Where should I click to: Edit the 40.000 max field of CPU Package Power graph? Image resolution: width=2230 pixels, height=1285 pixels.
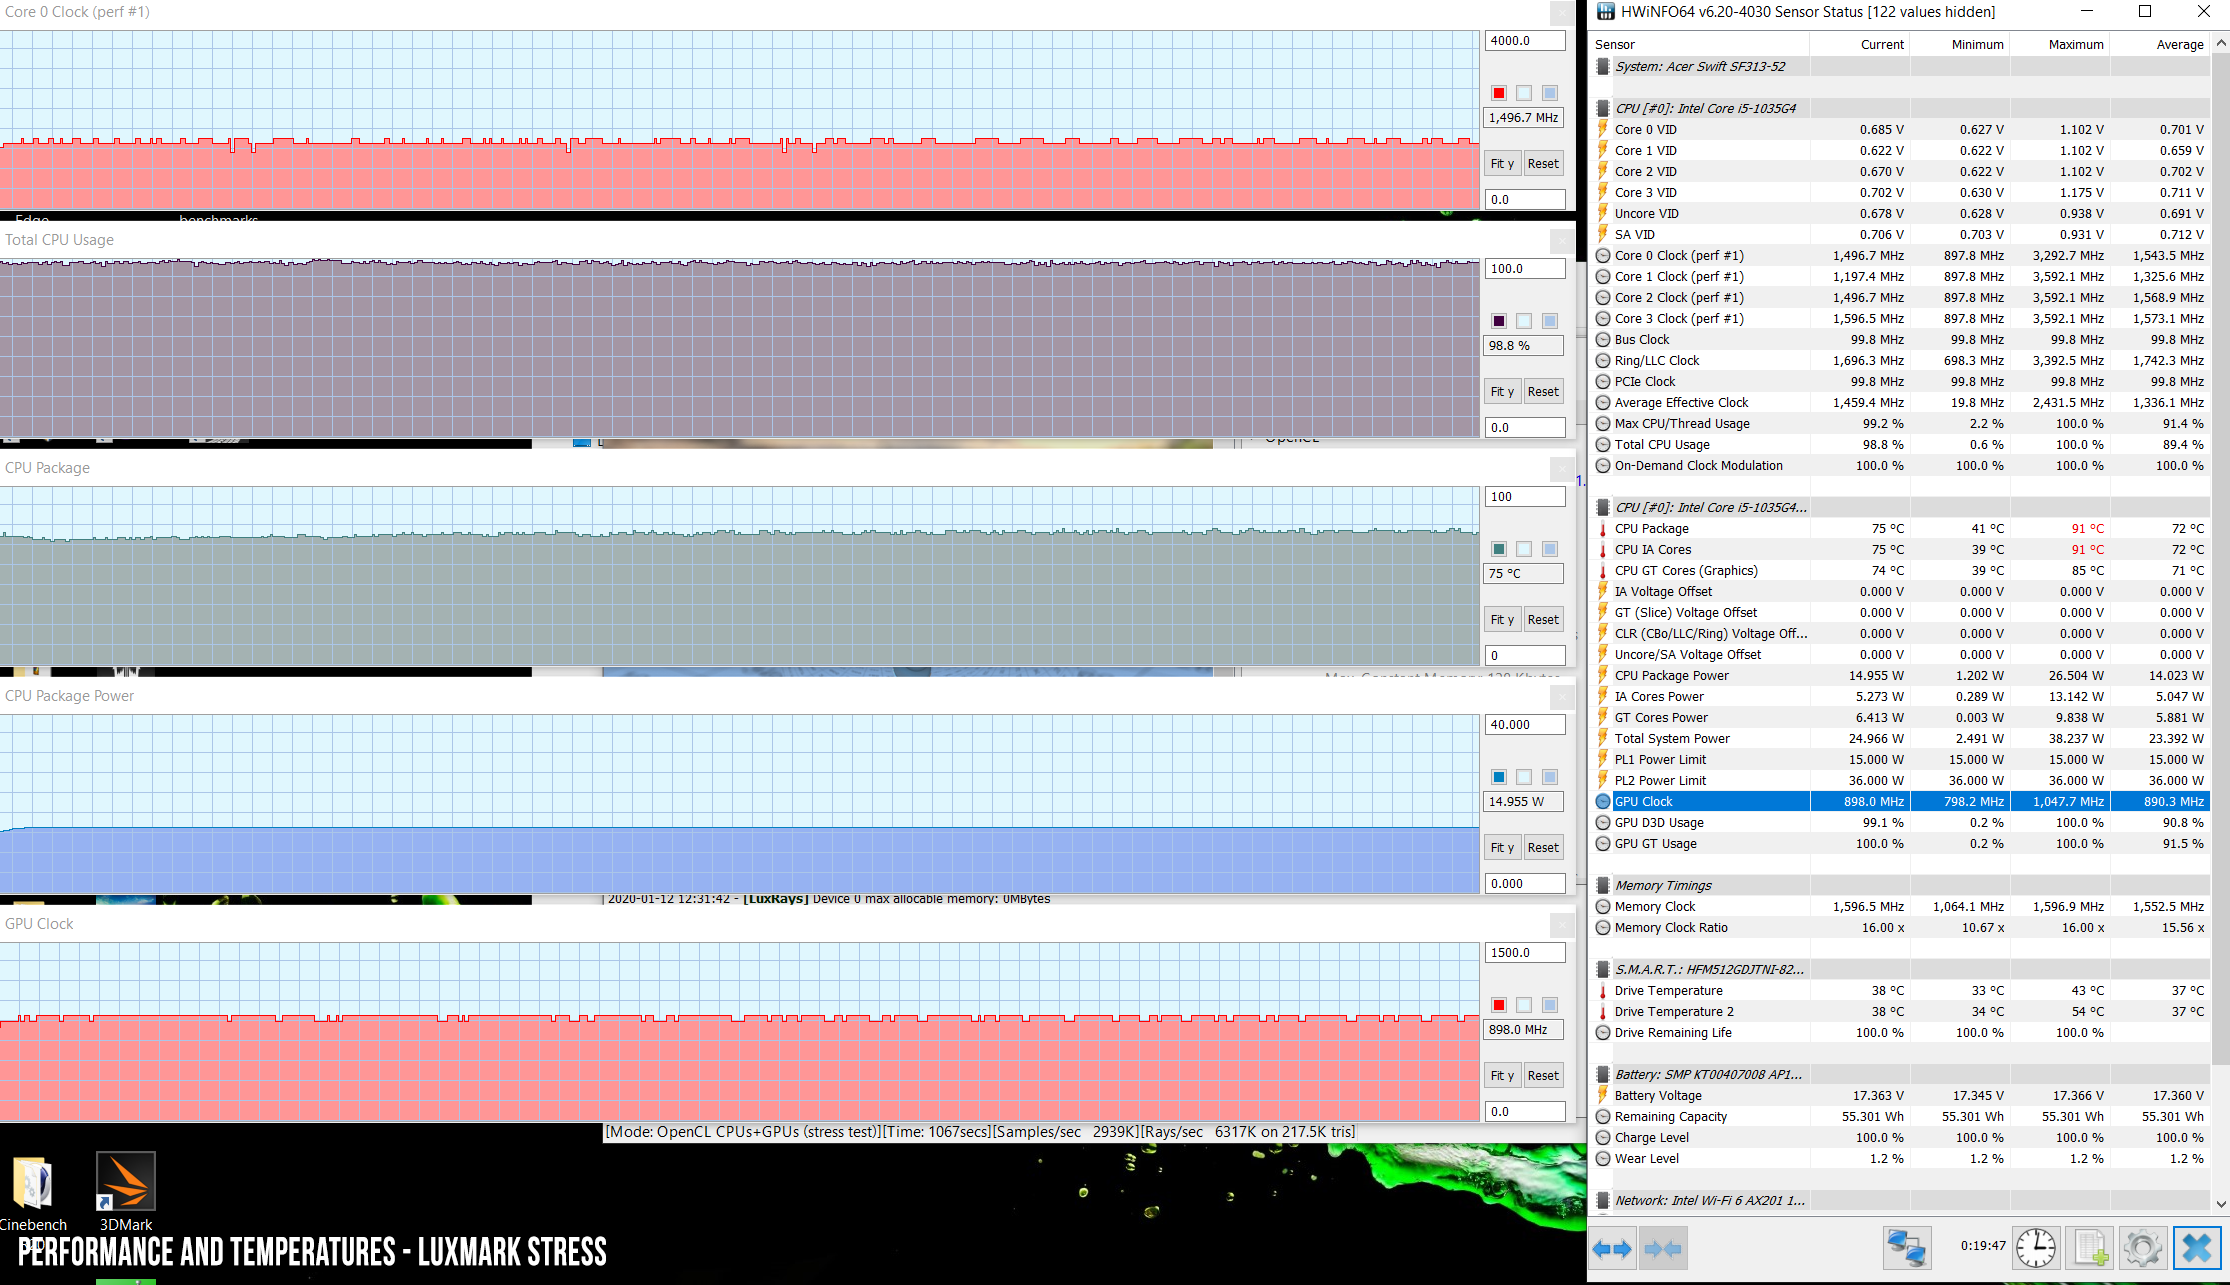coord(1524,725)
